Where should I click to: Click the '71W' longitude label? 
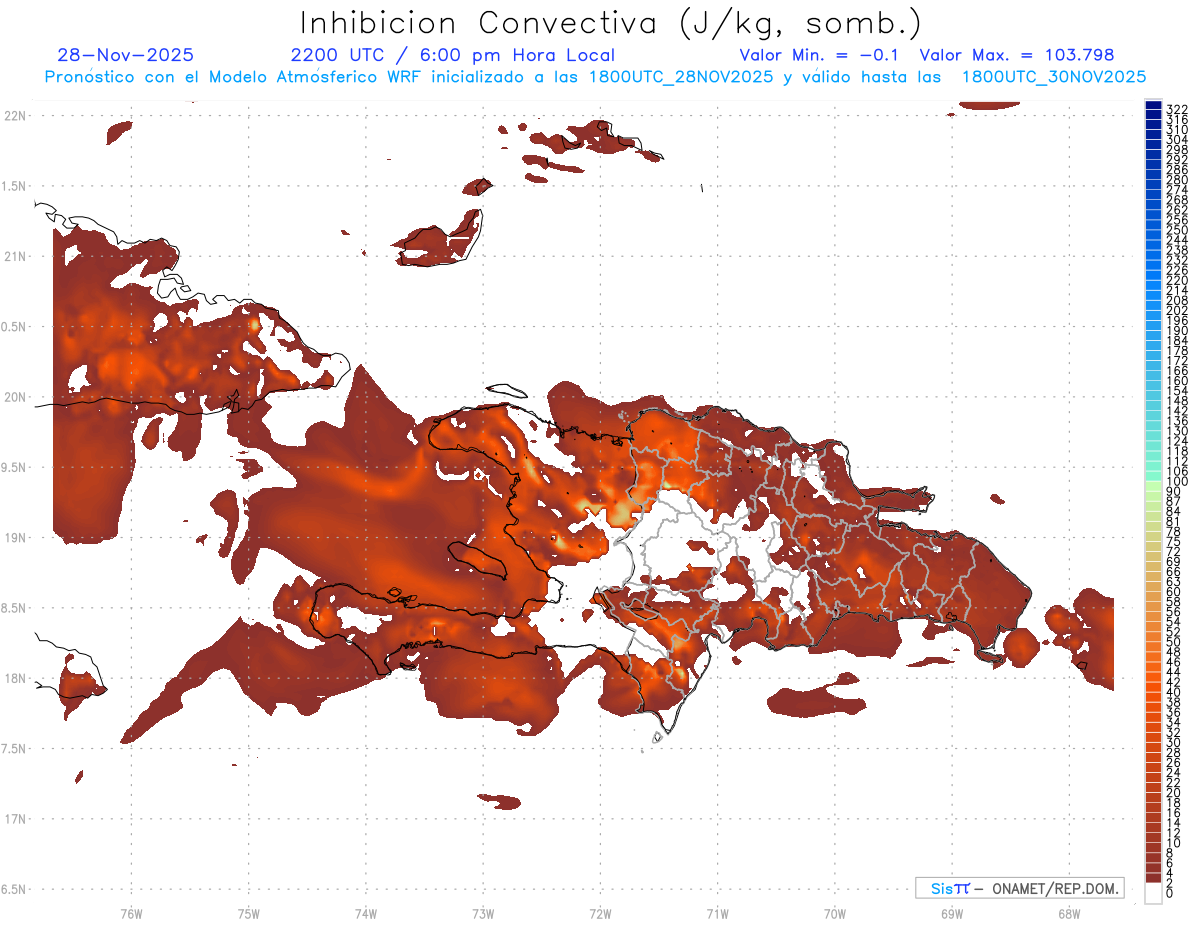click(717, 913)
